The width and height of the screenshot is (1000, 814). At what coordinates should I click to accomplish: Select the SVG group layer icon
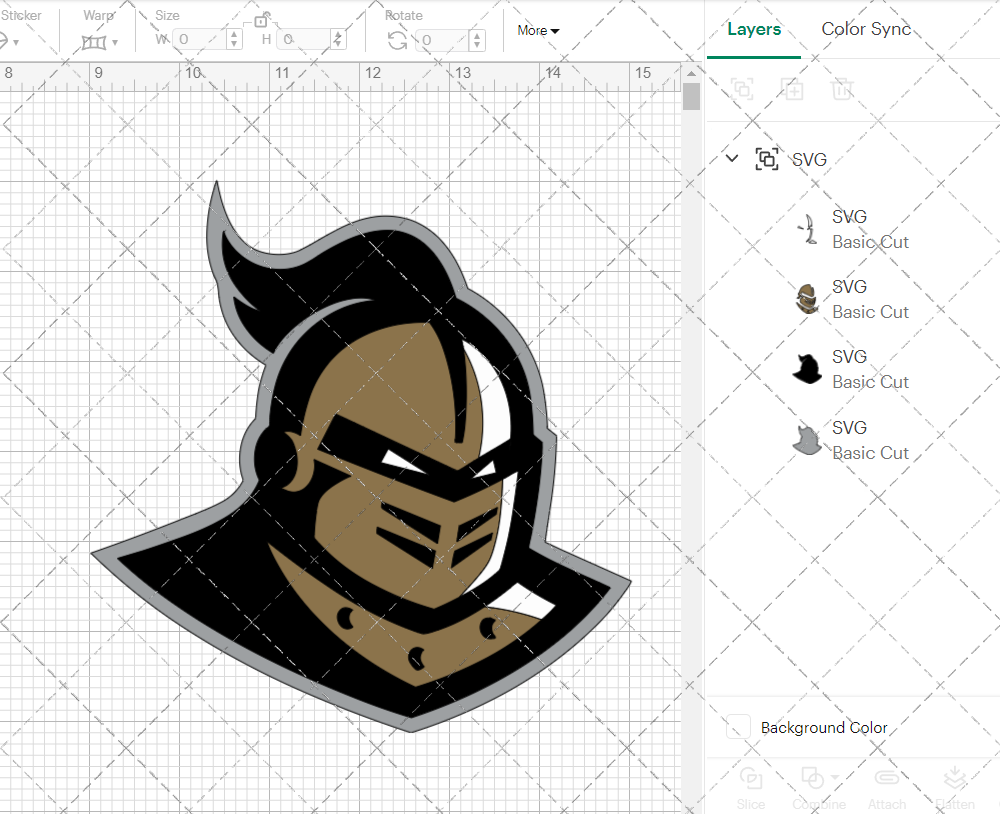coord(767,159)
